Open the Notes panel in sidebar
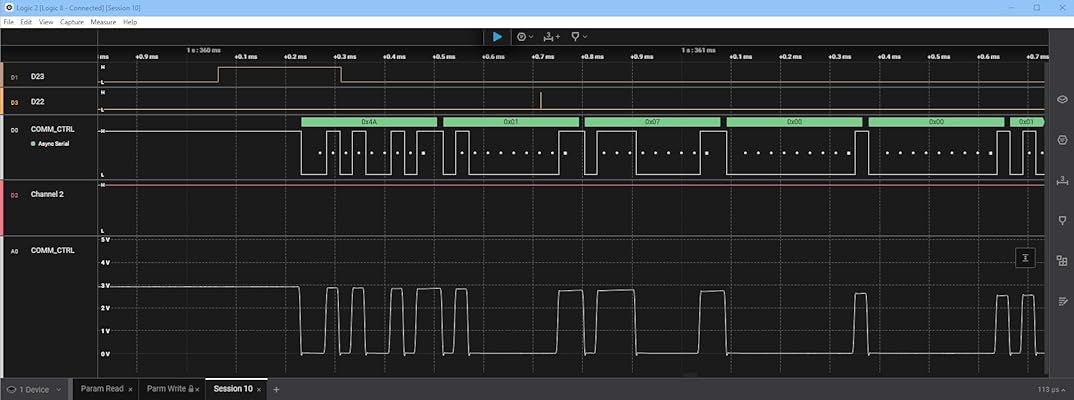 click(1062, 300)
